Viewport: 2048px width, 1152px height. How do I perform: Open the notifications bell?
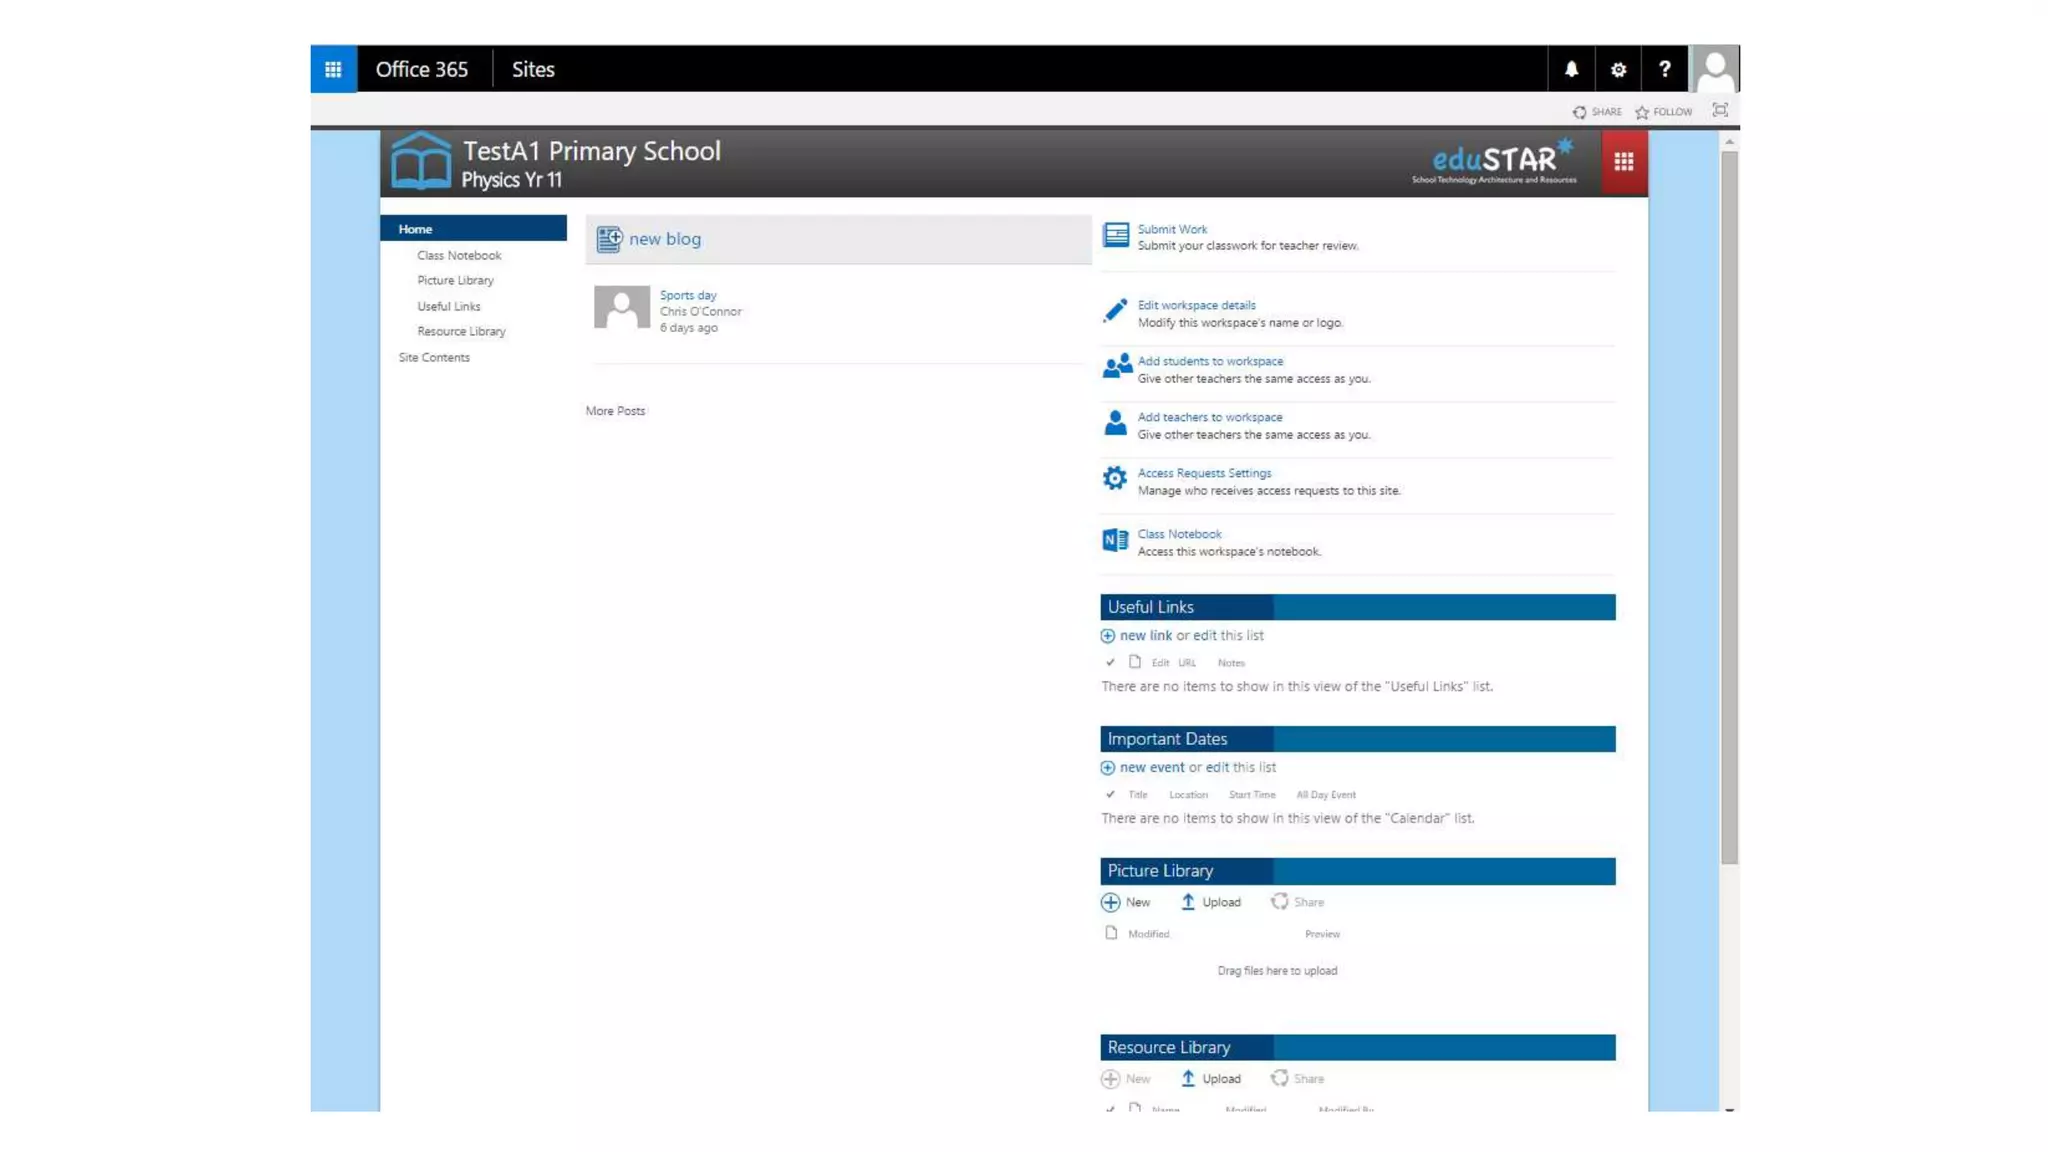[1571, 69]
